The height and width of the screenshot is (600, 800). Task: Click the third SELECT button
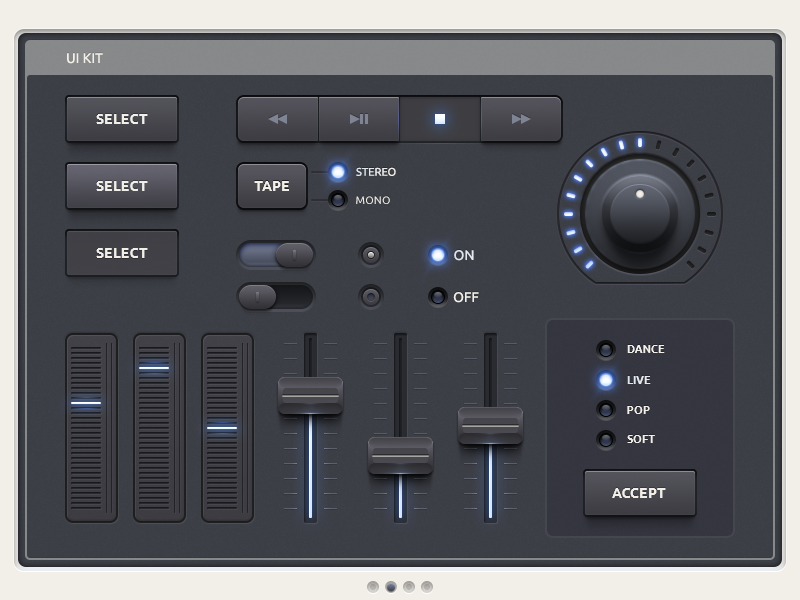click(x=122, y=253)
